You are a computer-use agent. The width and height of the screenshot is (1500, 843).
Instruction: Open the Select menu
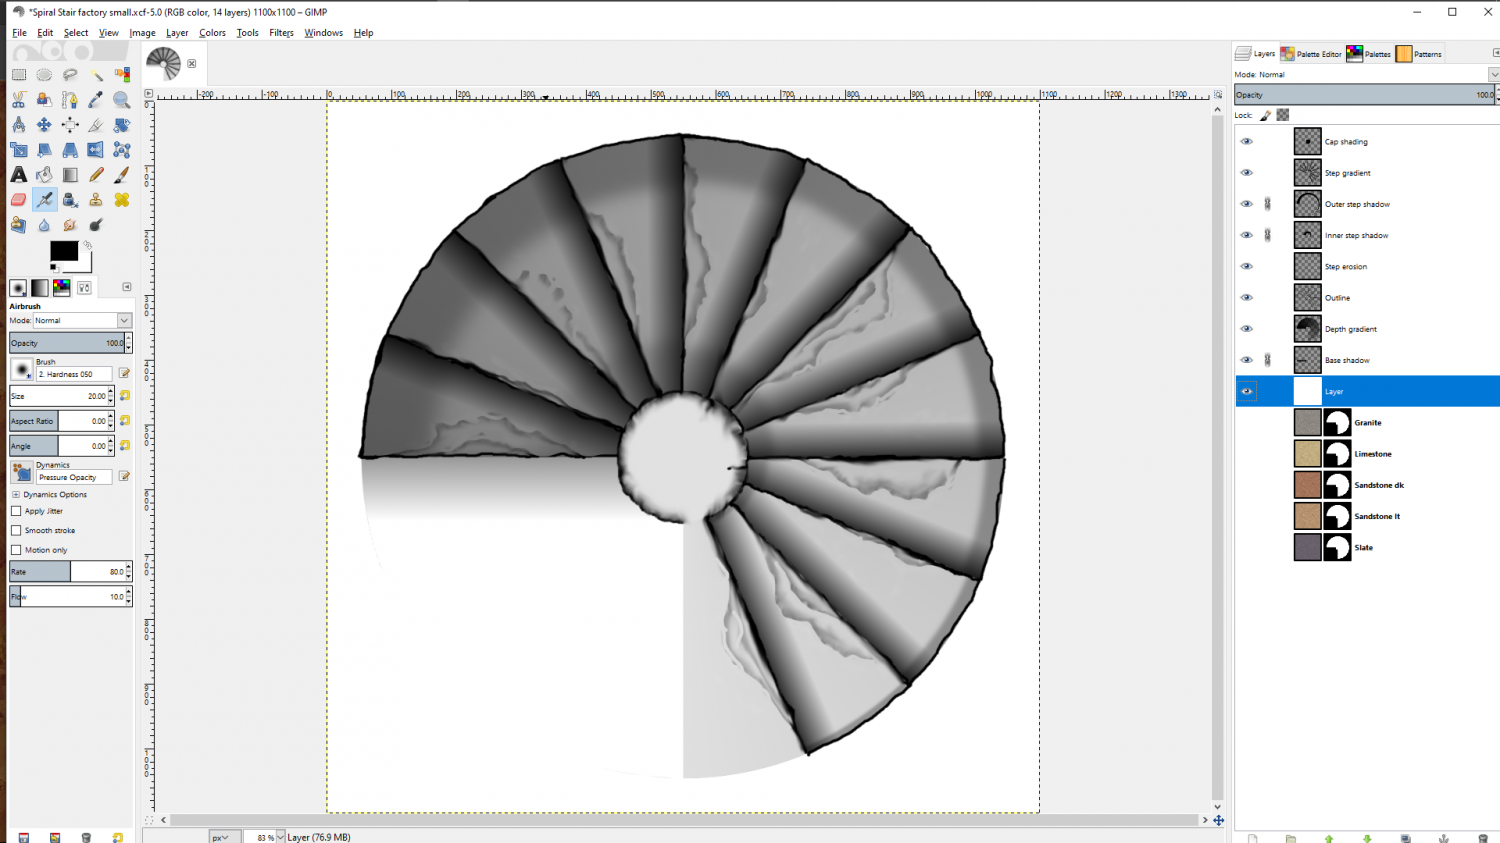tap(76, 33)
